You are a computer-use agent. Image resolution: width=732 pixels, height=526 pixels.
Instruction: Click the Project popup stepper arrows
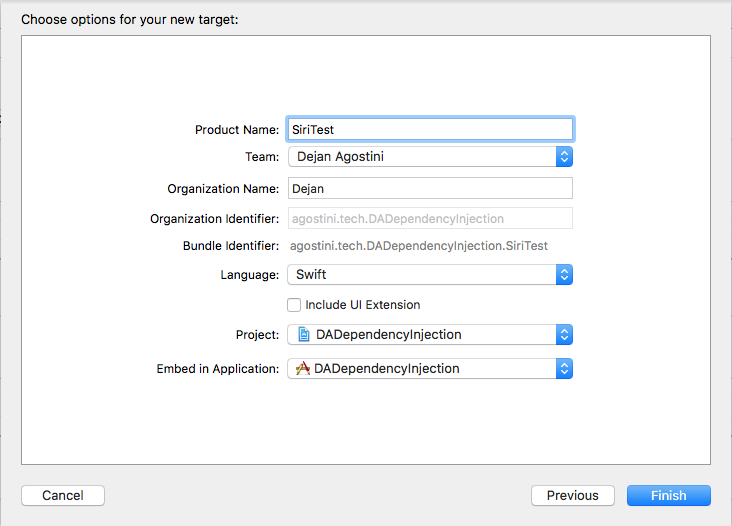564,335
